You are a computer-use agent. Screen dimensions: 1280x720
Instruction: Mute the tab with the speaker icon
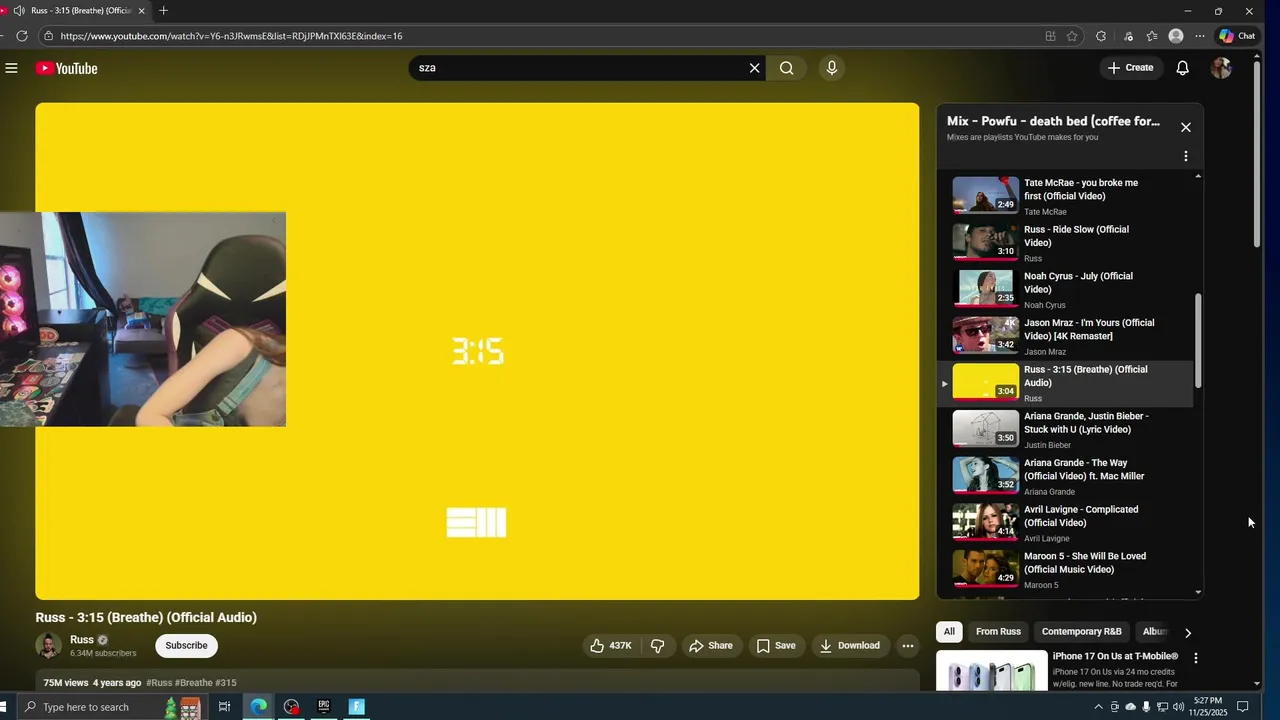[x=19, y=11]
